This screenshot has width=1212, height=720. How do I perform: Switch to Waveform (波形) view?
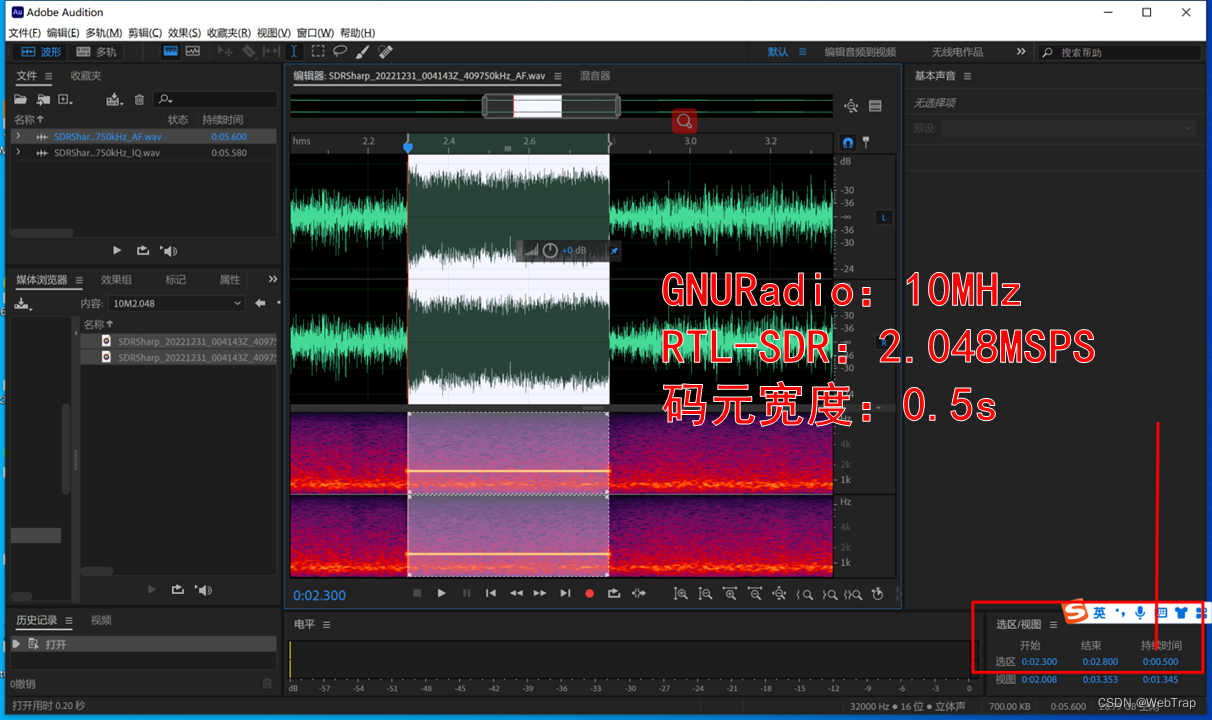(x=40, y=52)
